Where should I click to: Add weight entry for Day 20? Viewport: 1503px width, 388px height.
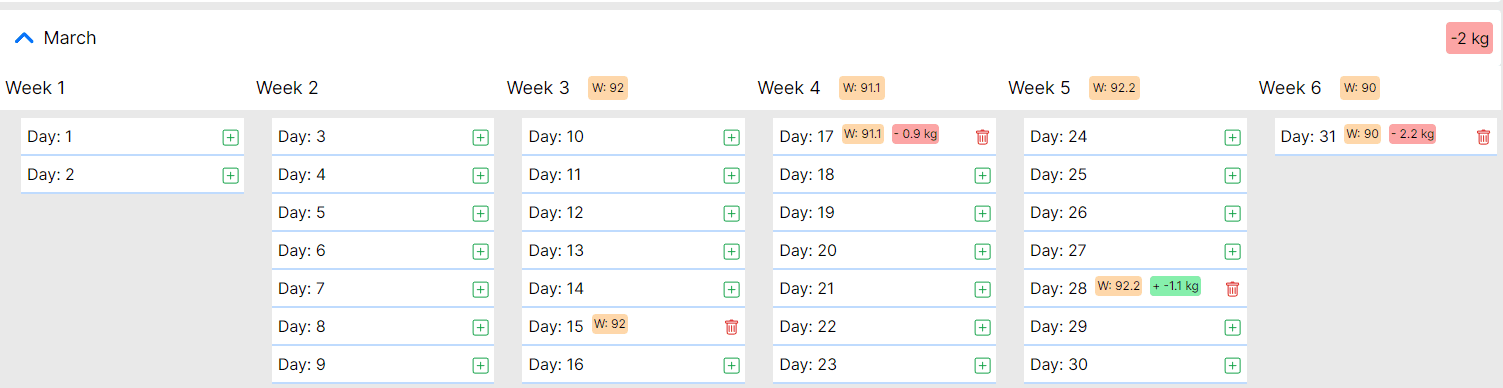pos(982,251)
